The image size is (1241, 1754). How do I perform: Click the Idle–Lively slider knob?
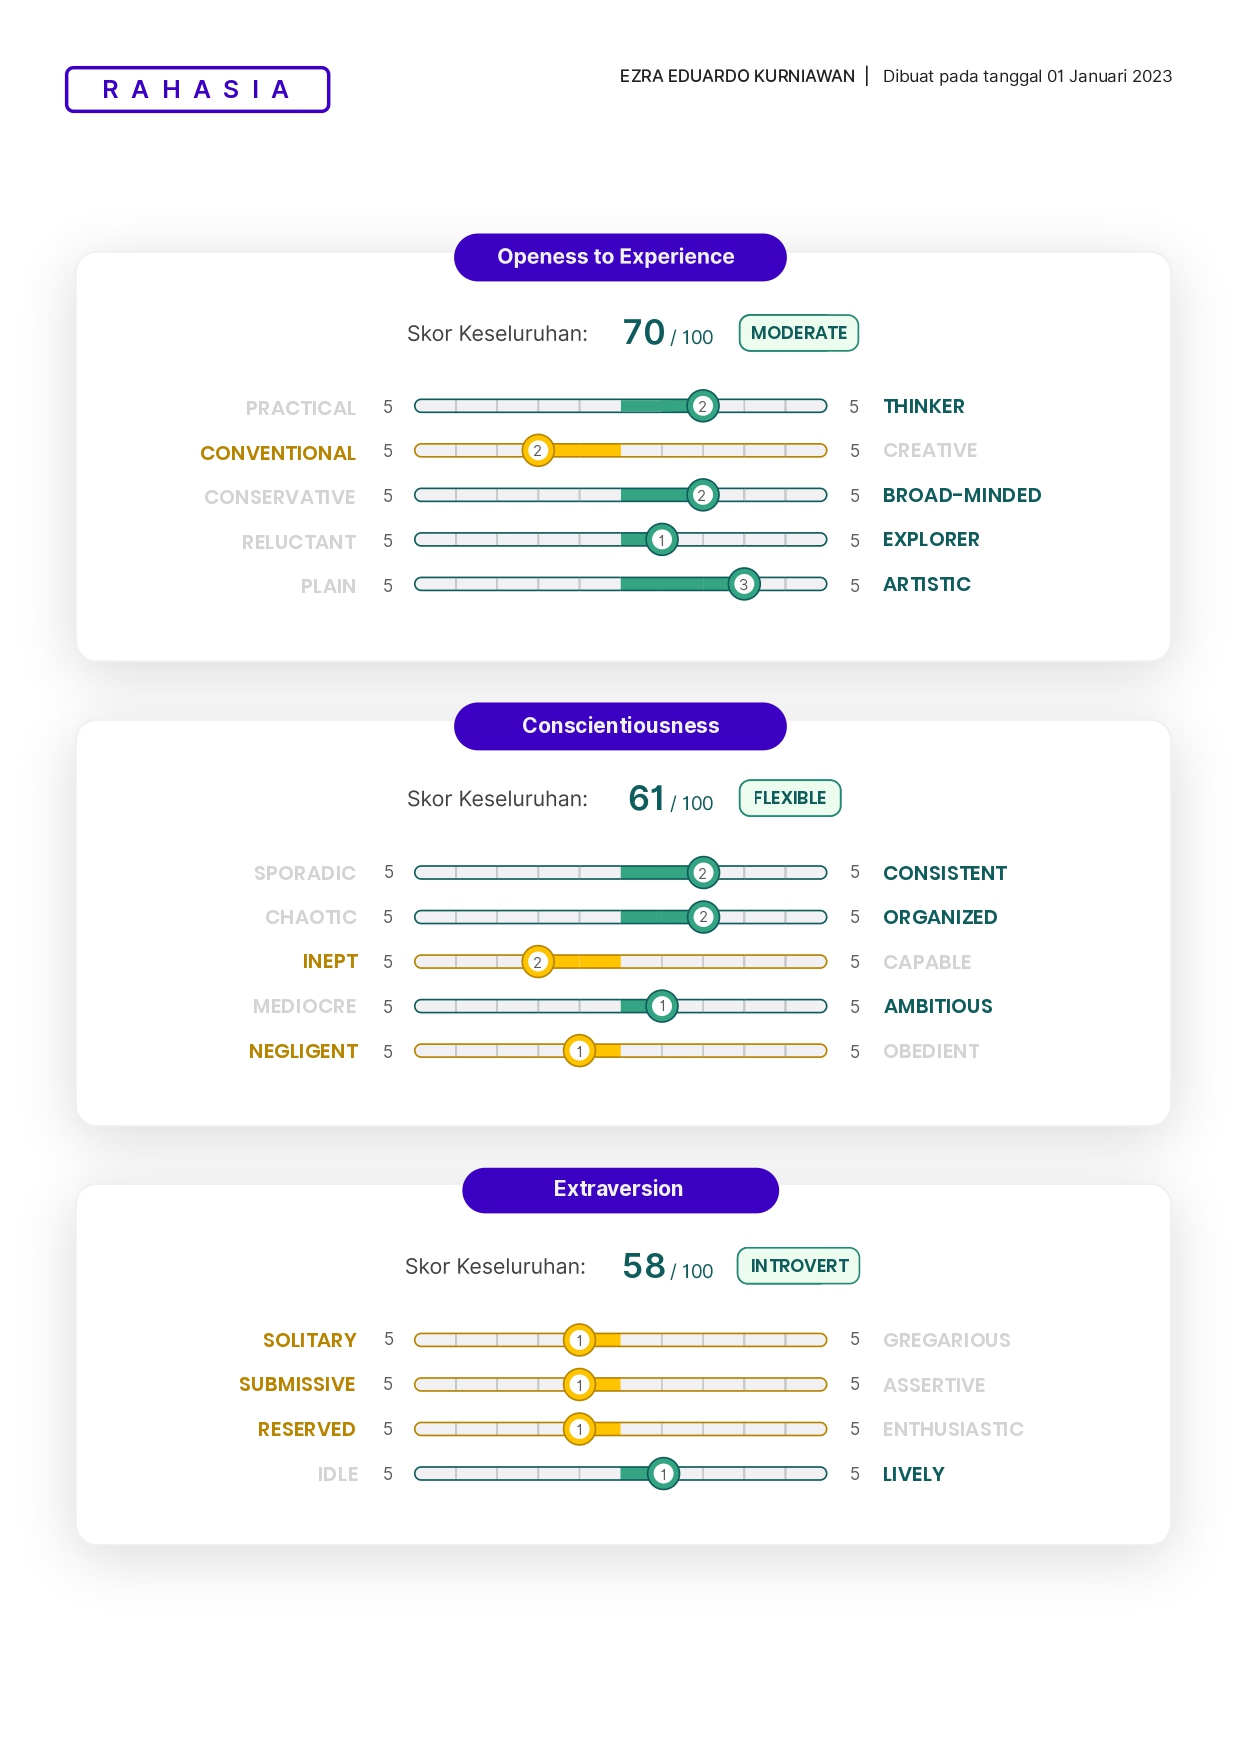(662, 1474)
